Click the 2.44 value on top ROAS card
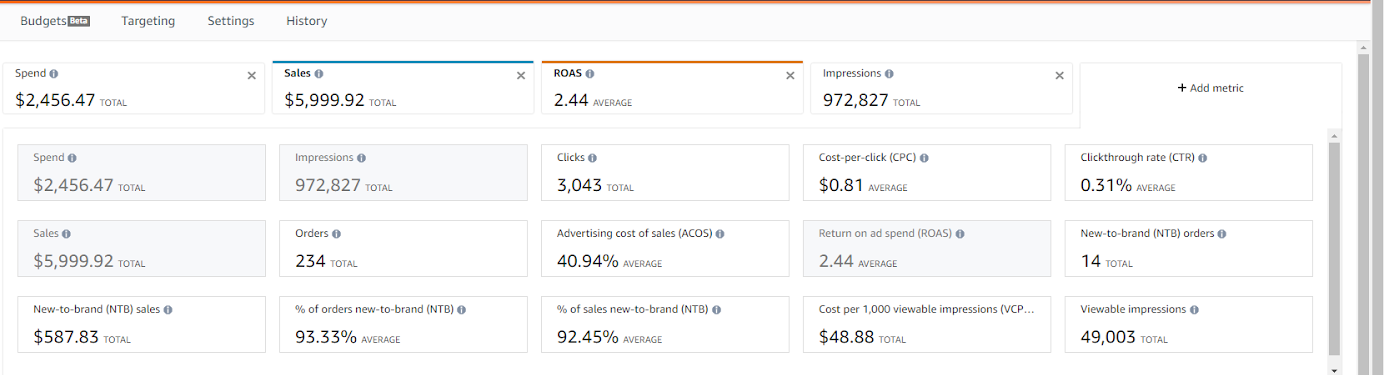The width and height of the screenshot is (1384, 375). [x=571, y=100]
